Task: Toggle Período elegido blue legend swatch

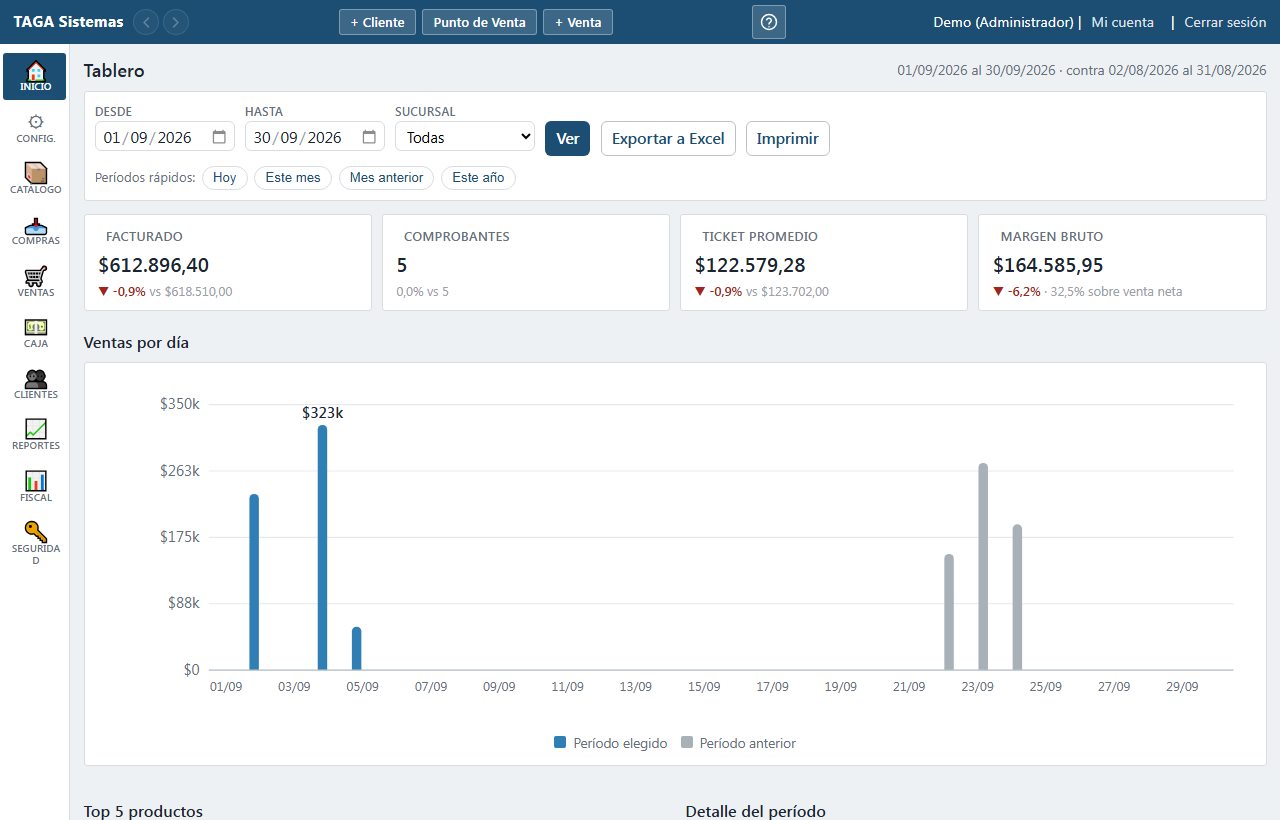Action: 560,743
